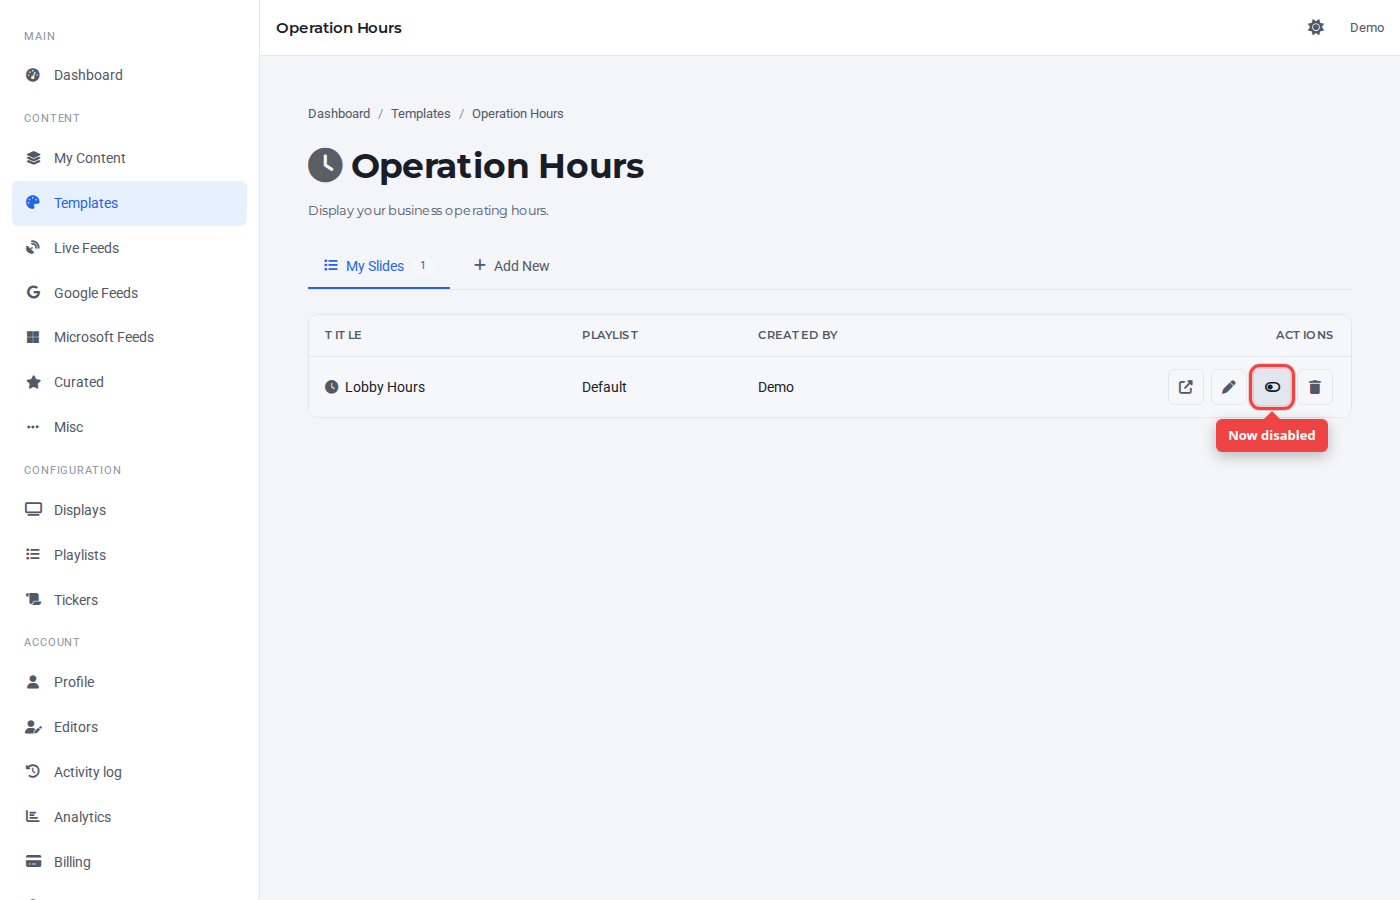Click the My Content layers icon
This screenshot has height=900, width=1400.
click(33, 158)
